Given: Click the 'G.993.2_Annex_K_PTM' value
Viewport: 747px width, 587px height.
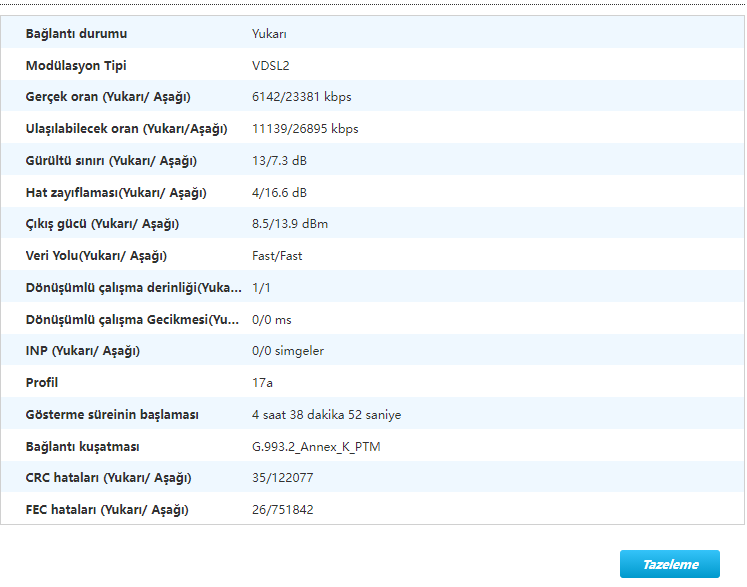Looking at the screenshot, I should pyautogui.click(x=316, y=446).
